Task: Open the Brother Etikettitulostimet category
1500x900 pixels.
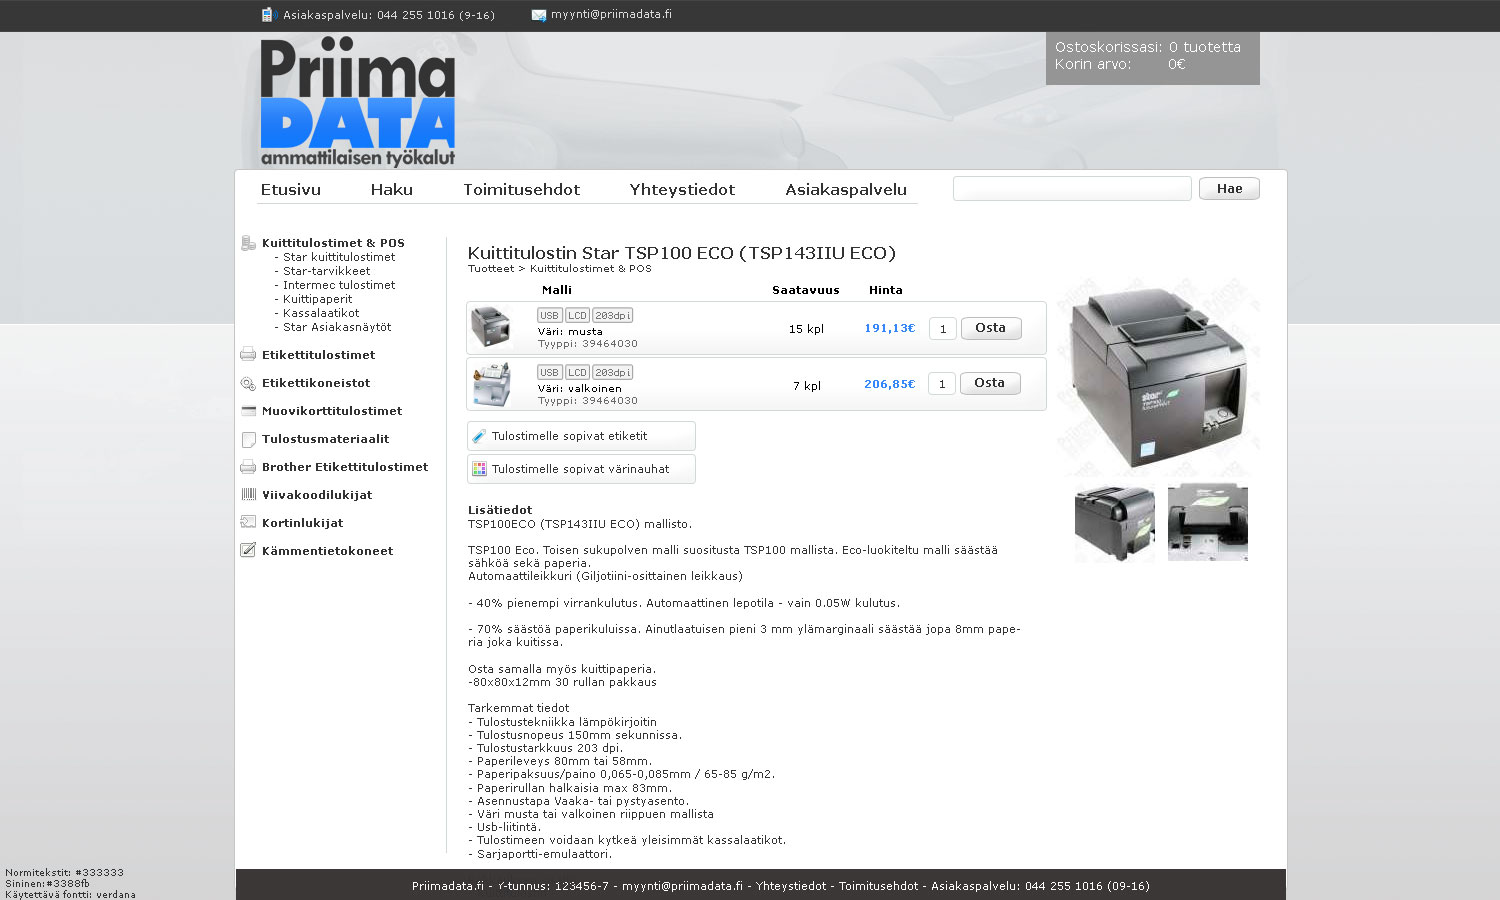Action: (x=345, y=467)
